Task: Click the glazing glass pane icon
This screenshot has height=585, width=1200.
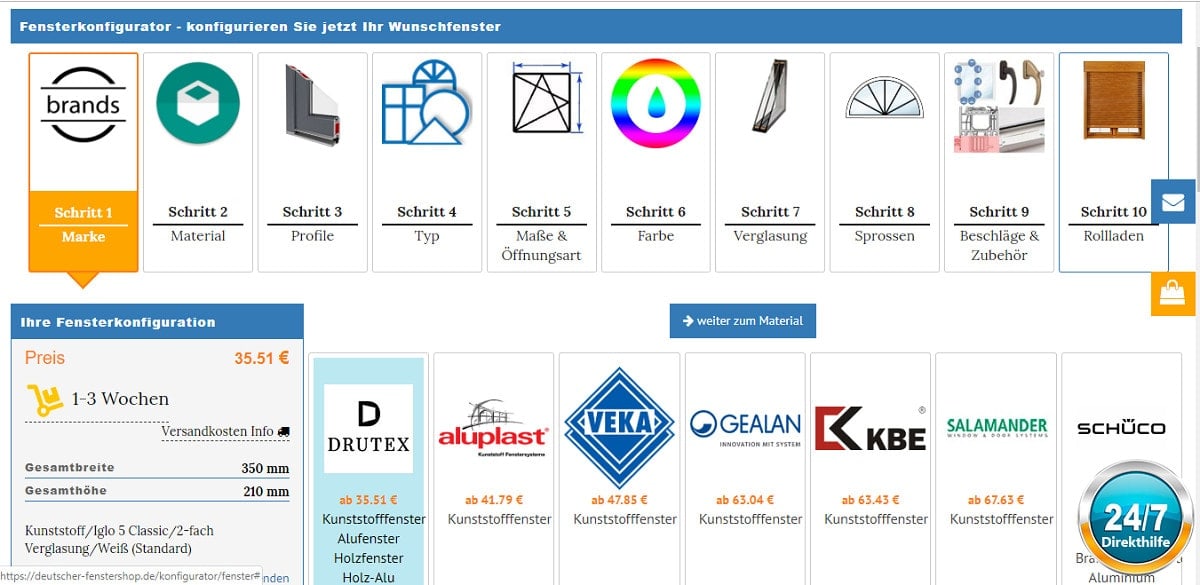Action: pos(770,97)
